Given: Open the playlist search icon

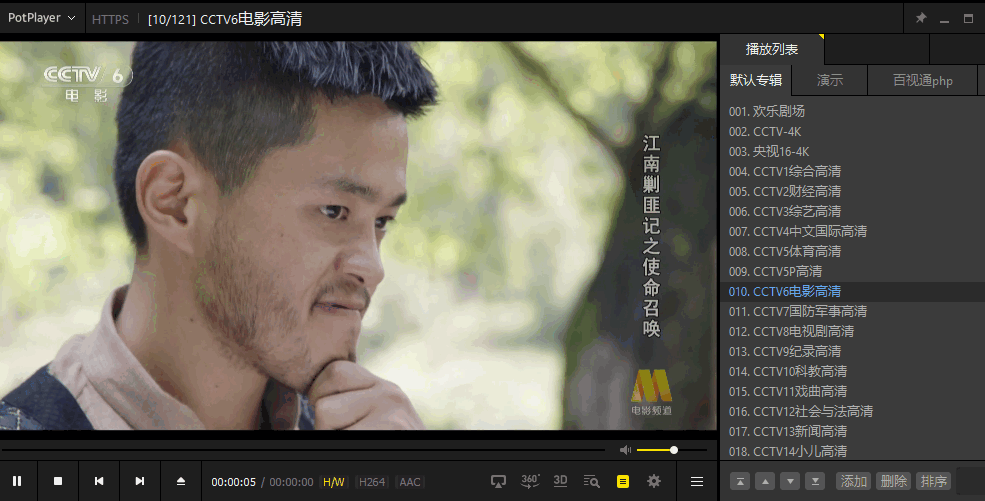Looking at the screenshot, I should [592, 481].
